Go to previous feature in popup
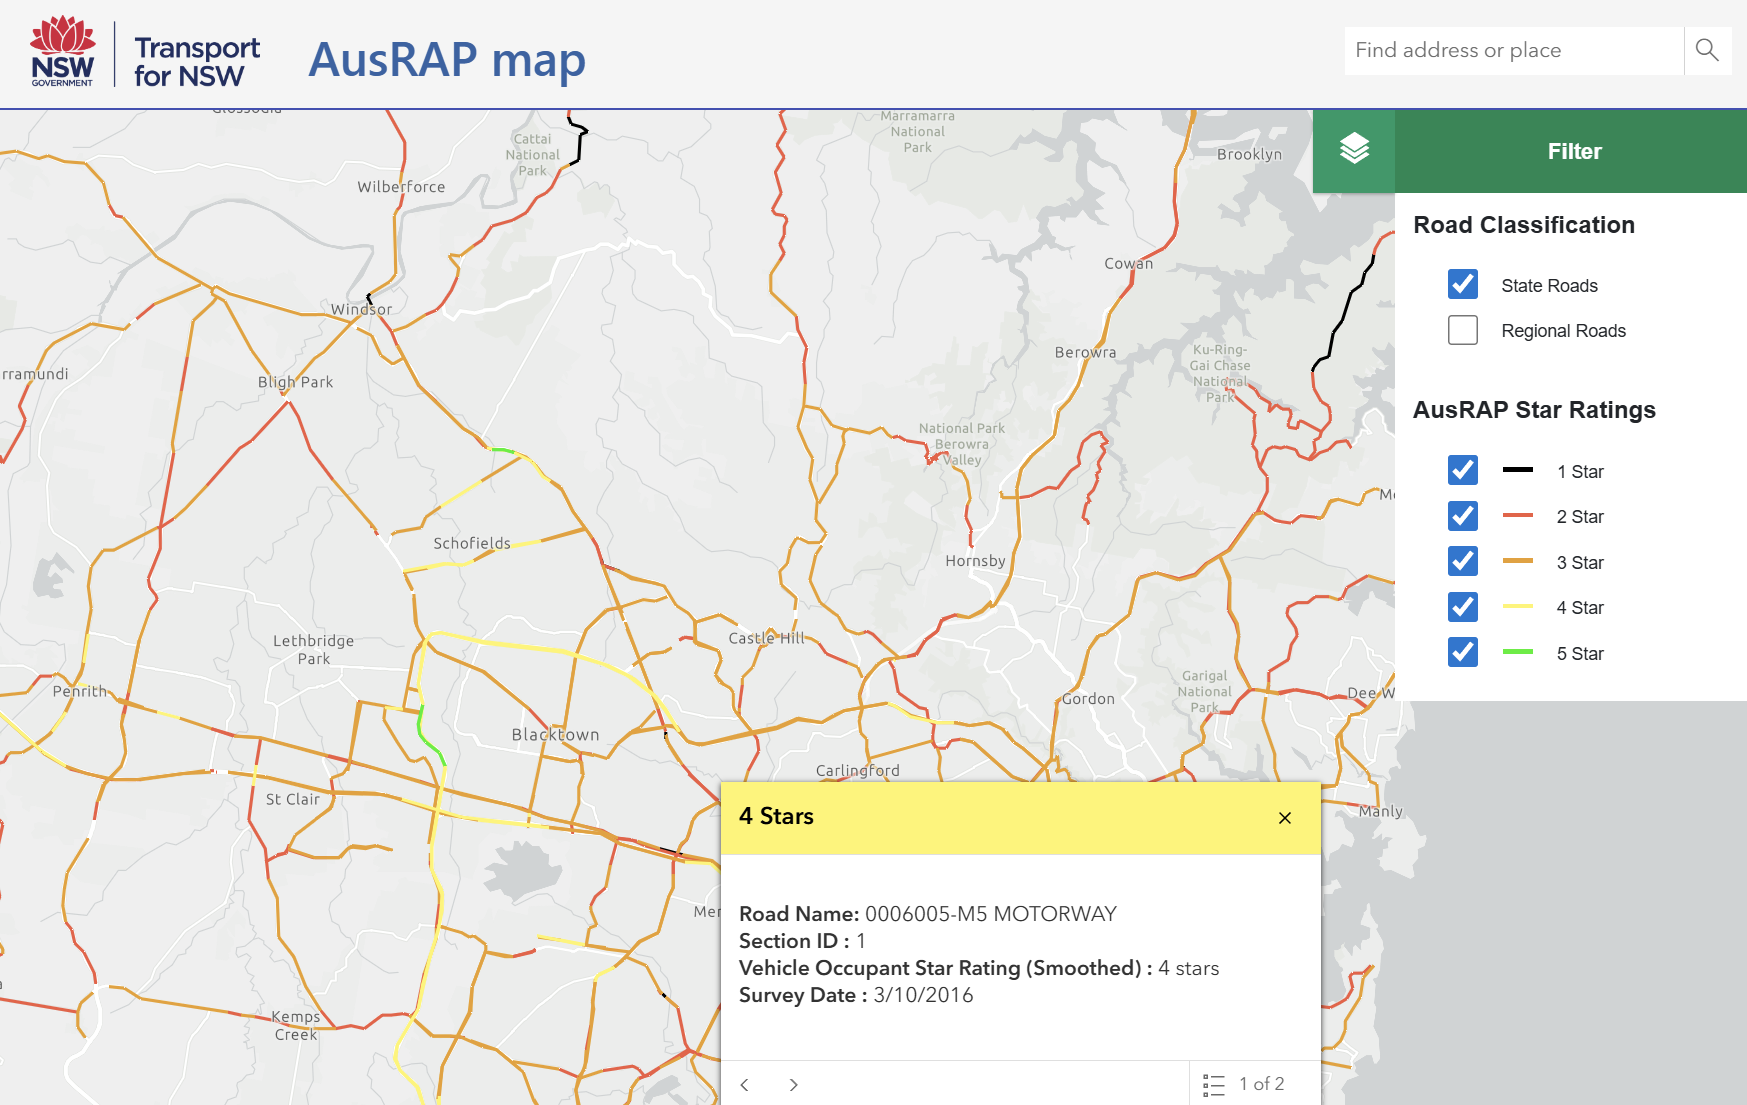The image size is (1747, 1105). click(745, 1085)
